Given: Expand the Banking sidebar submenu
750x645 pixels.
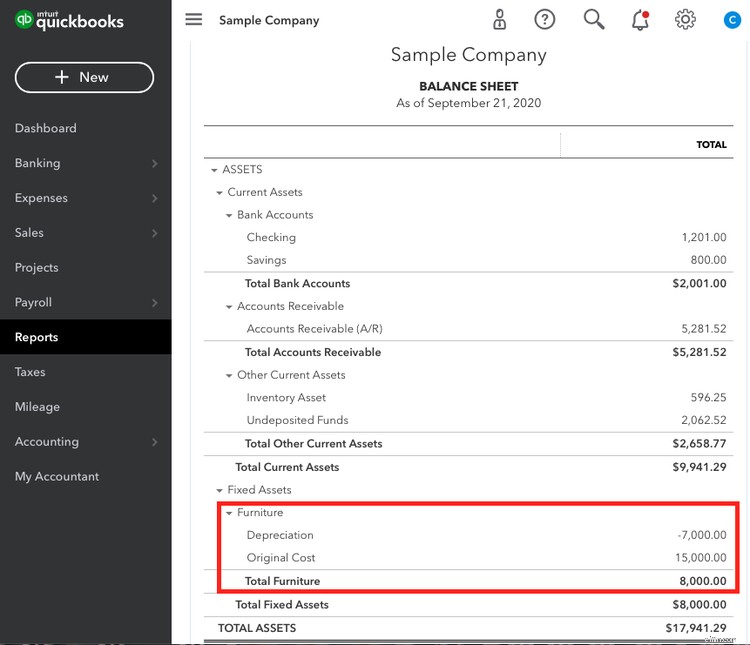Looking at the screenshot, I should click(154, 164).
